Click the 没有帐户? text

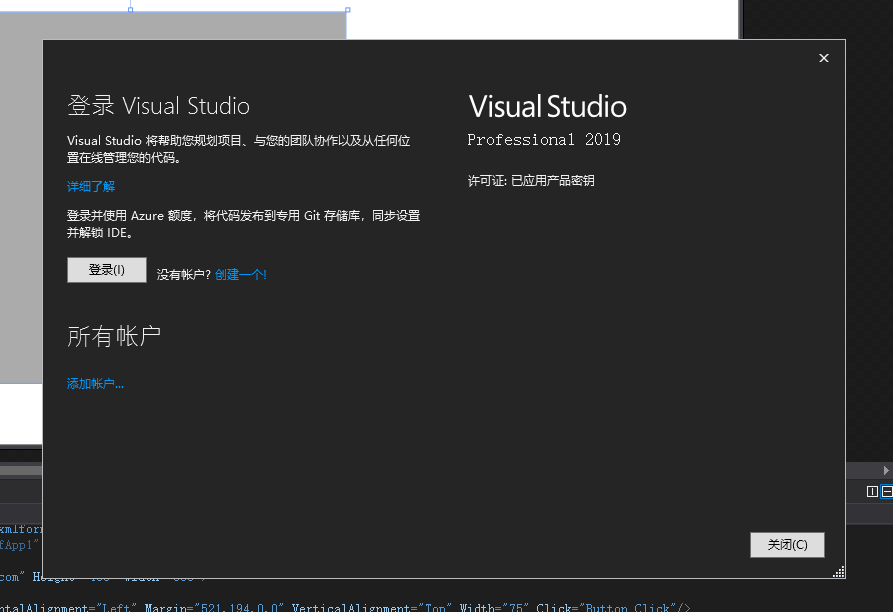click(x=183, y=274)
